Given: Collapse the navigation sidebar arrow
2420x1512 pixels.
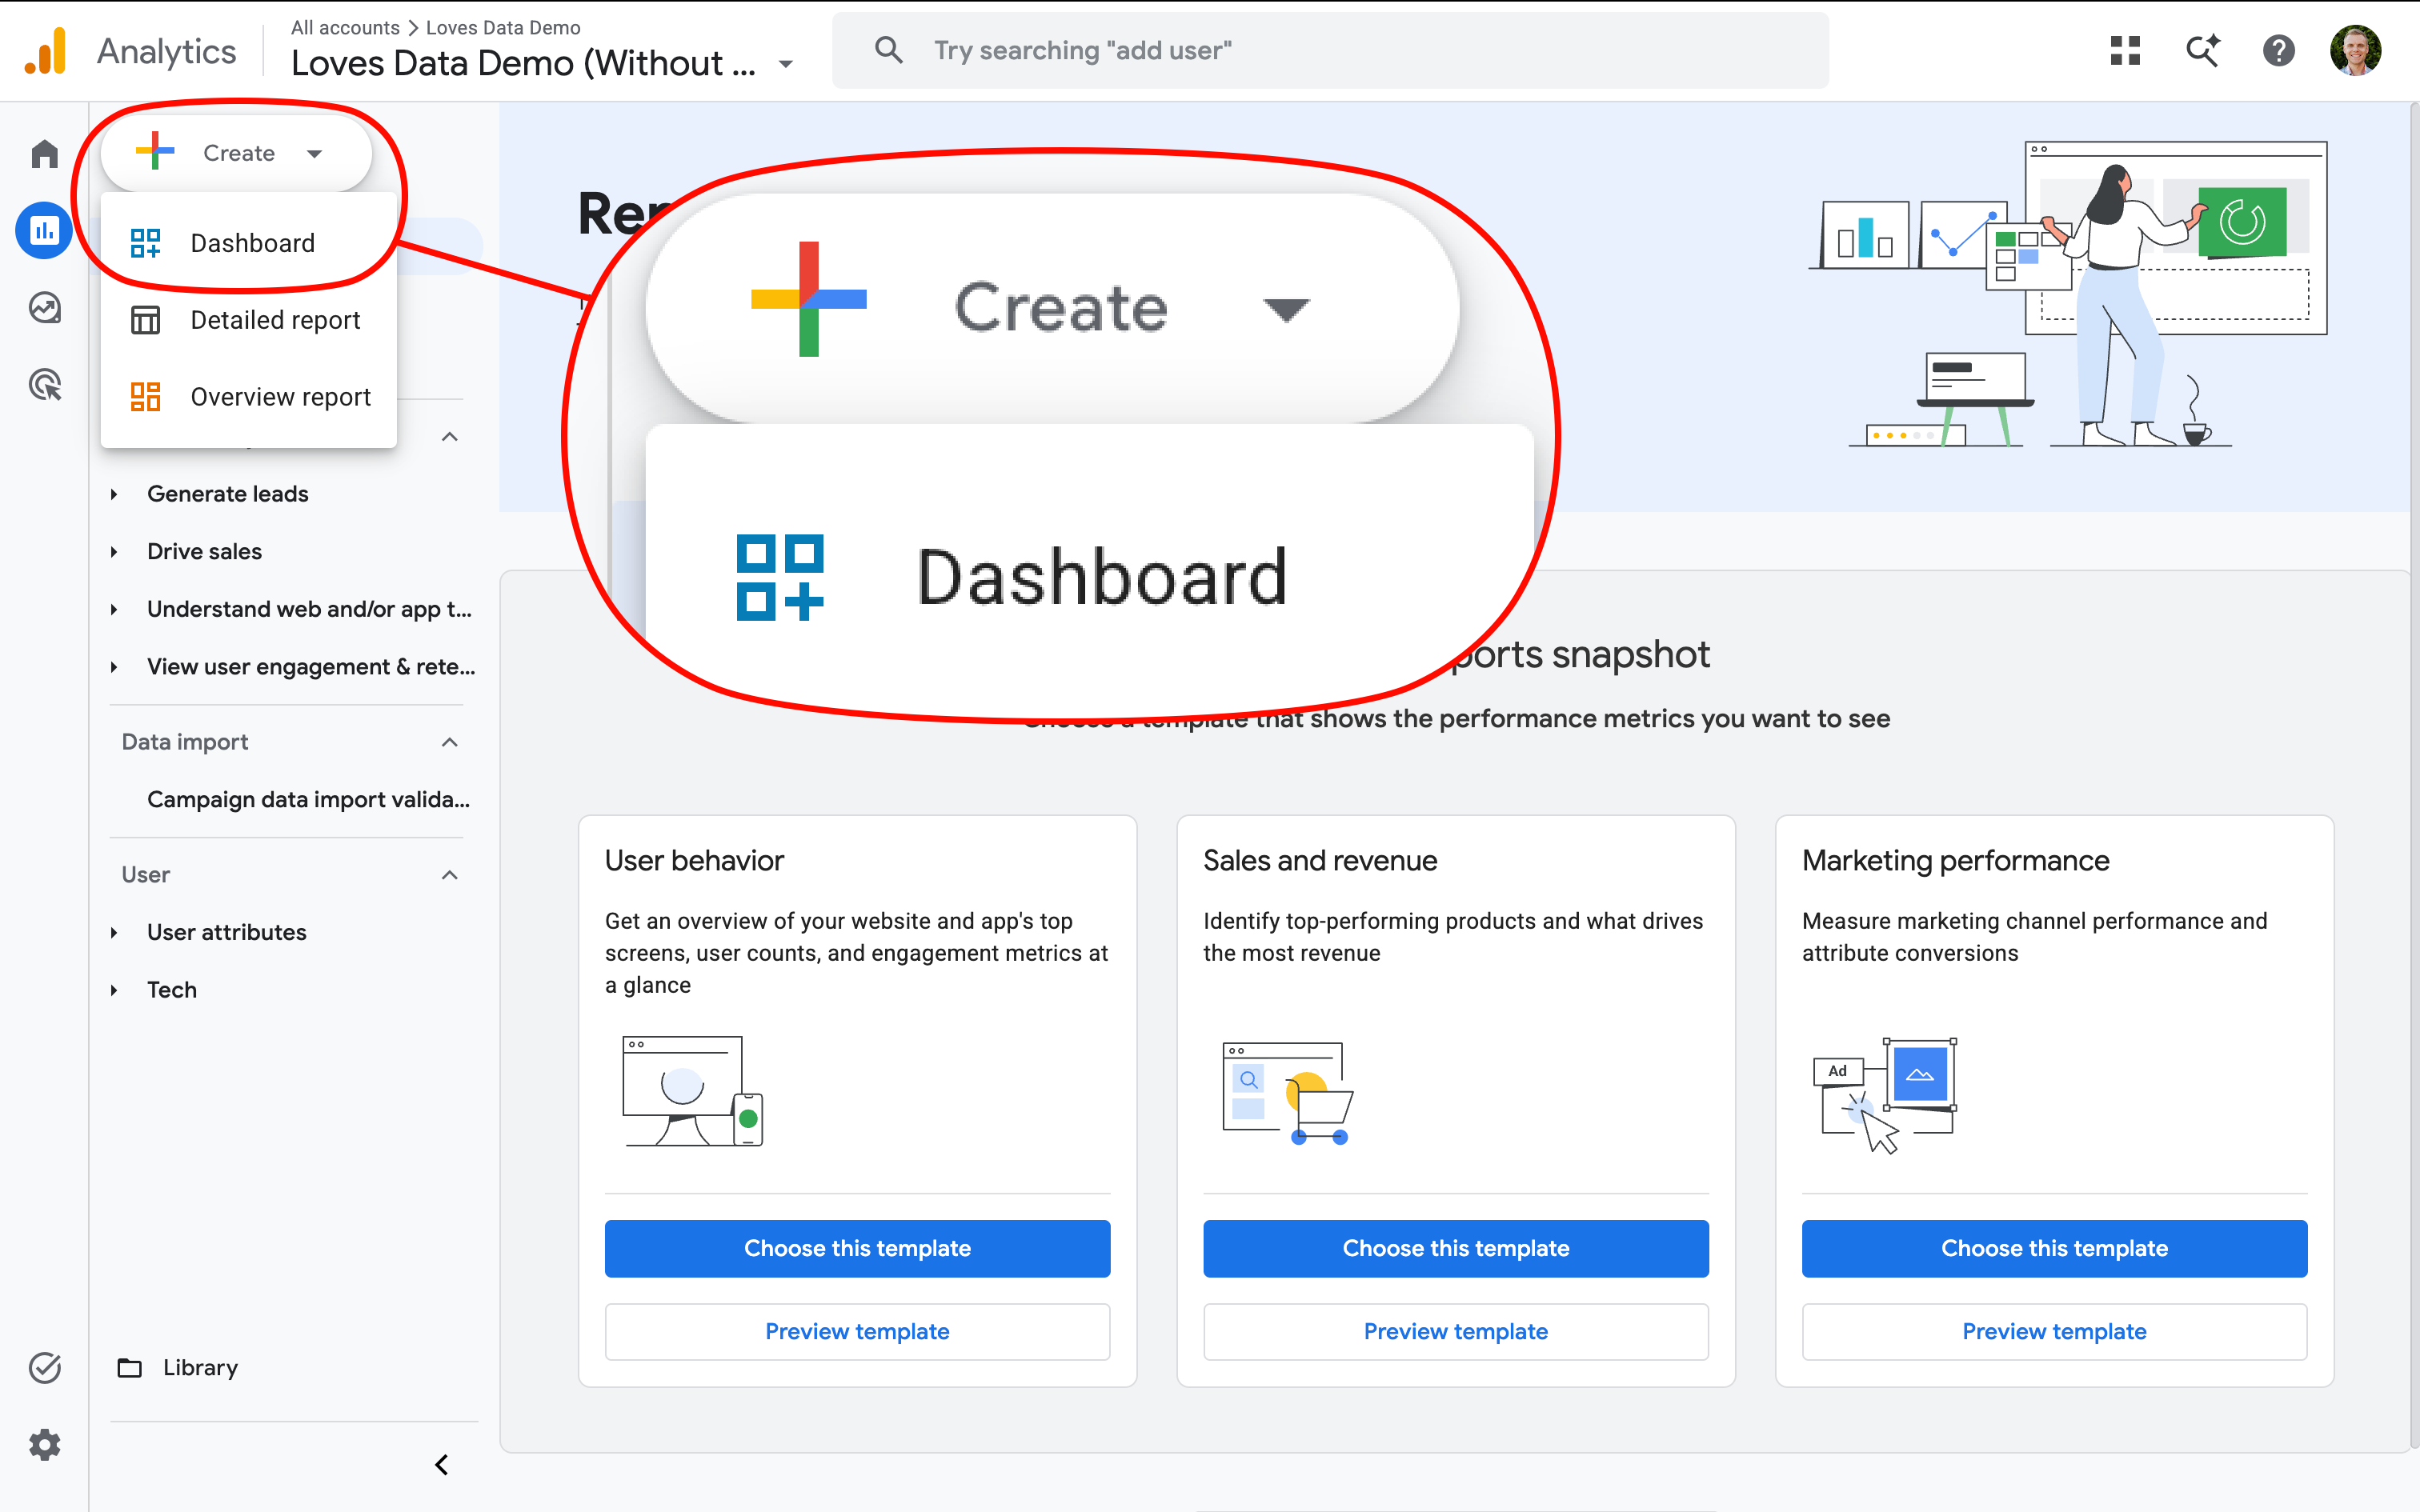Looking at the screenshot, I should (442, 1465).
